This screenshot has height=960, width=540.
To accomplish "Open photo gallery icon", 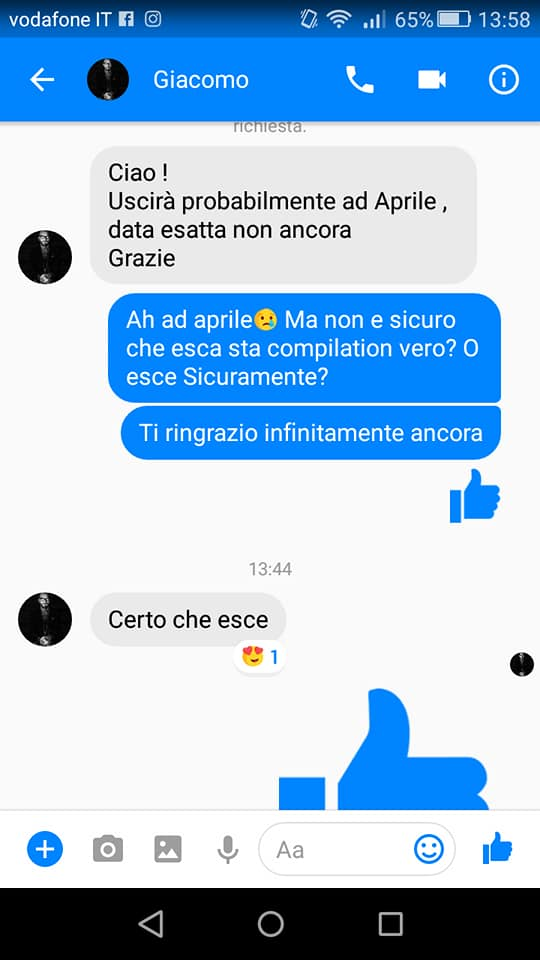I will 168,849.
